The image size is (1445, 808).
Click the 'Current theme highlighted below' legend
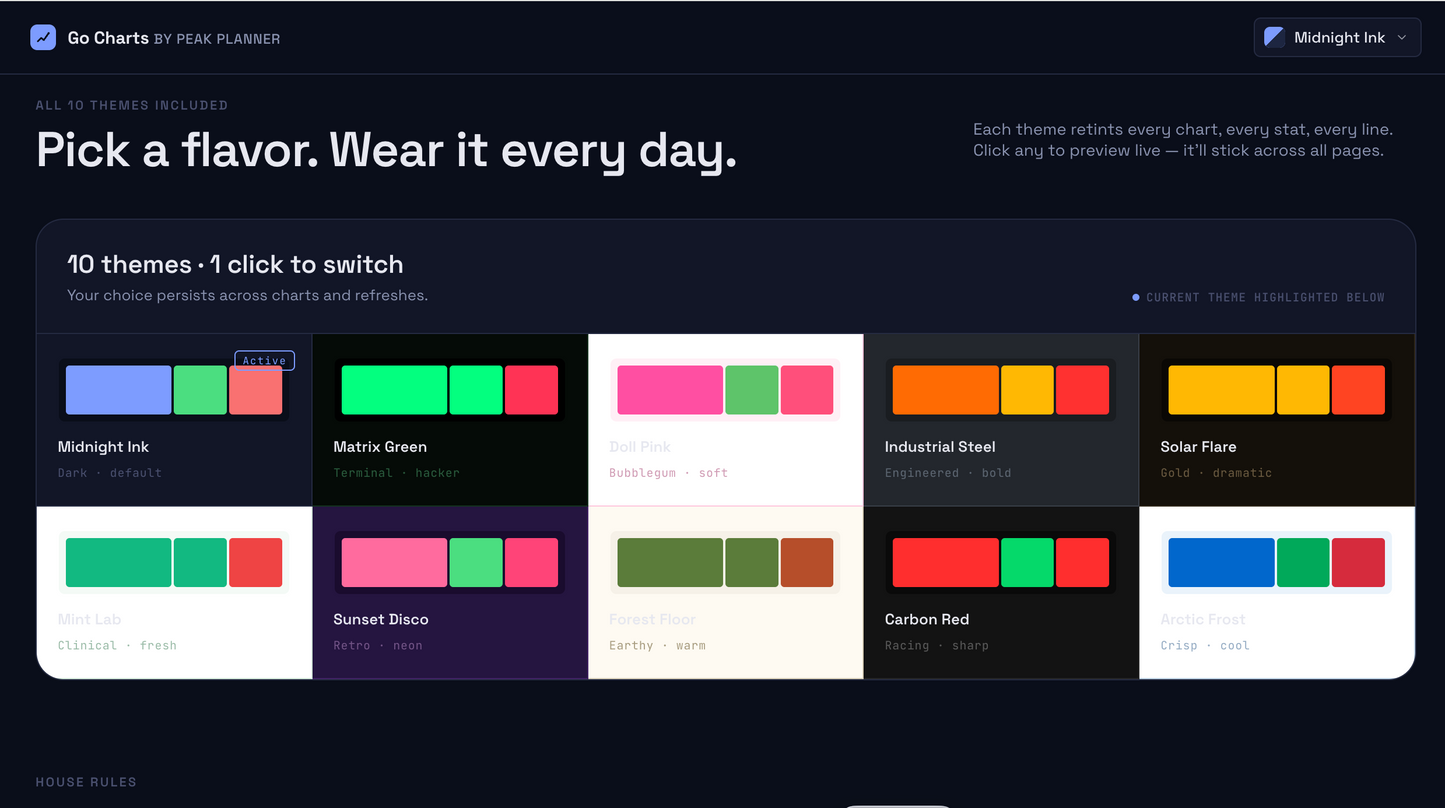coord(1258,297)
